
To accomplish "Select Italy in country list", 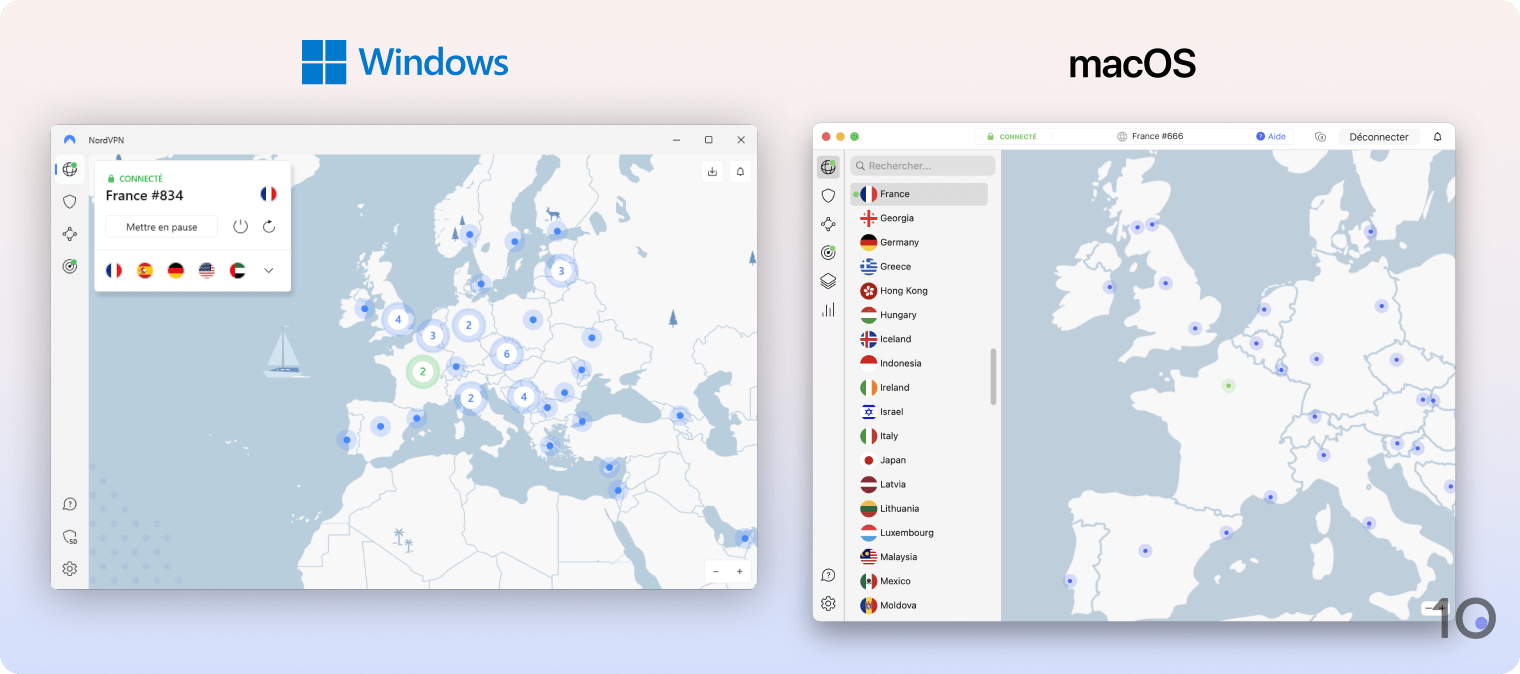I will [x=919, y=436].
